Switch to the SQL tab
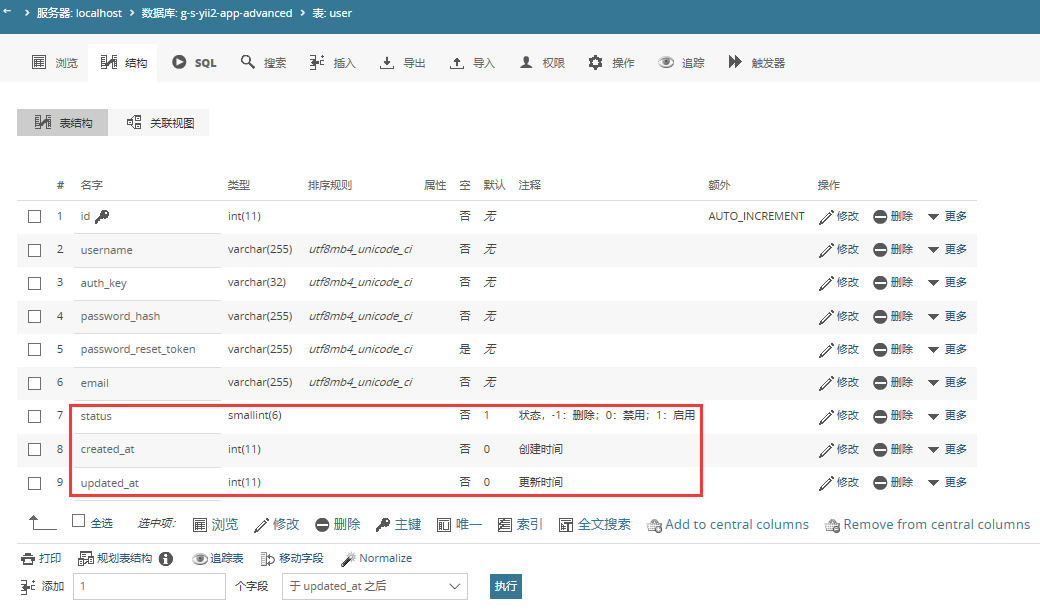Screen dimensions: 1040x615 click(x=194, y=63)
